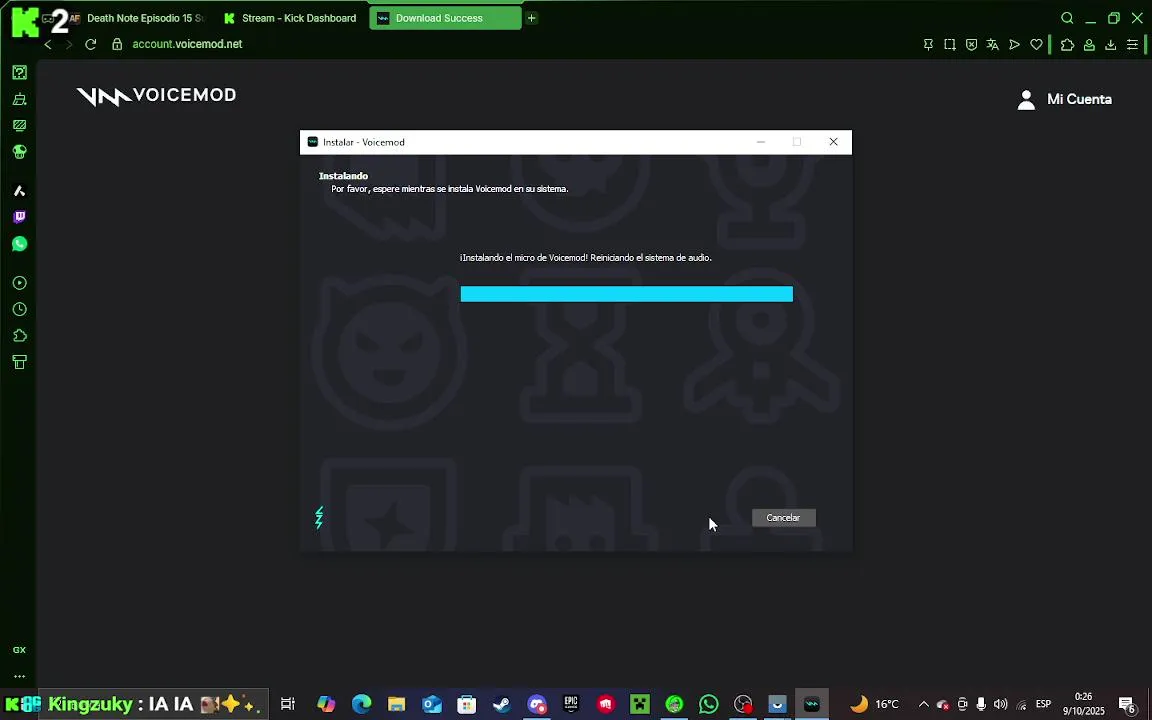Select the Download Success tab
Image resolution: width=1152 pixels, height=720 pixels.
[x=445, y=18]
